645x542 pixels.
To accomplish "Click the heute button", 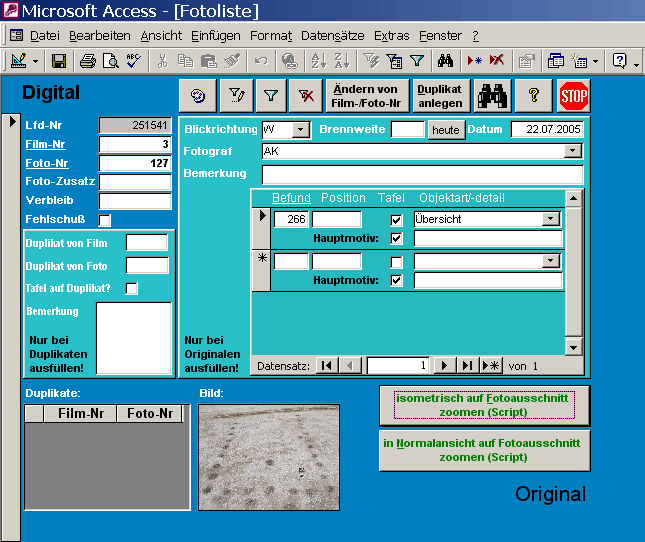I will point(446,130).
